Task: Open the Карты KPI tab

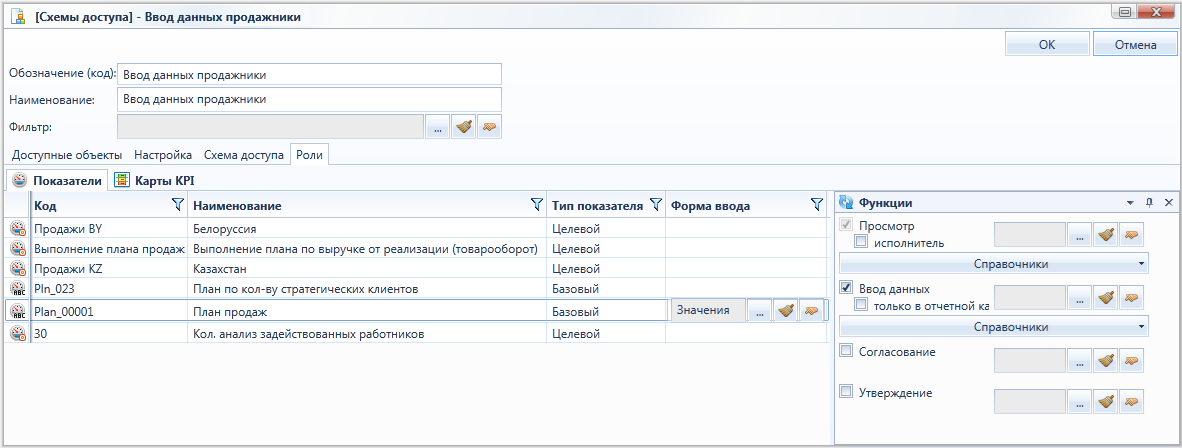Action: pyautogui.click(x=157, y=180)
